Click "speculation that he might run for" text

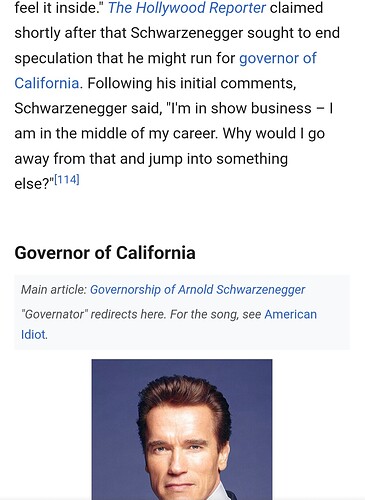pyautogui.click(x=125, y=58)
